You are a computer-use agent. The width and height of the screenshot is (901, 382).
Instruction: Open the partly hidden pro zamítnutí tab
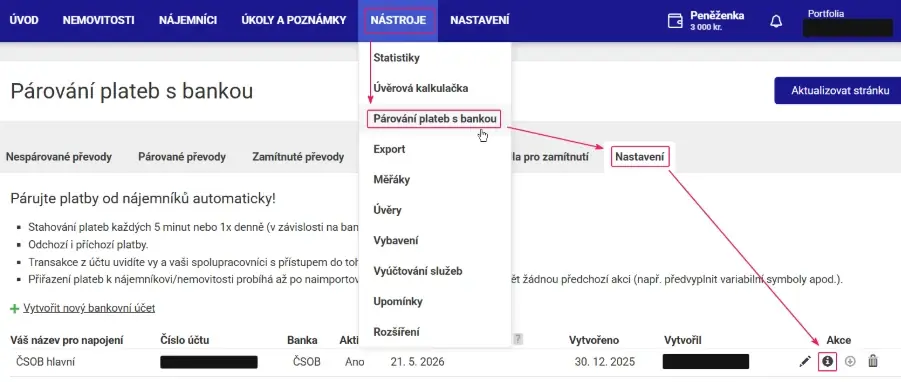coord(550,157)
